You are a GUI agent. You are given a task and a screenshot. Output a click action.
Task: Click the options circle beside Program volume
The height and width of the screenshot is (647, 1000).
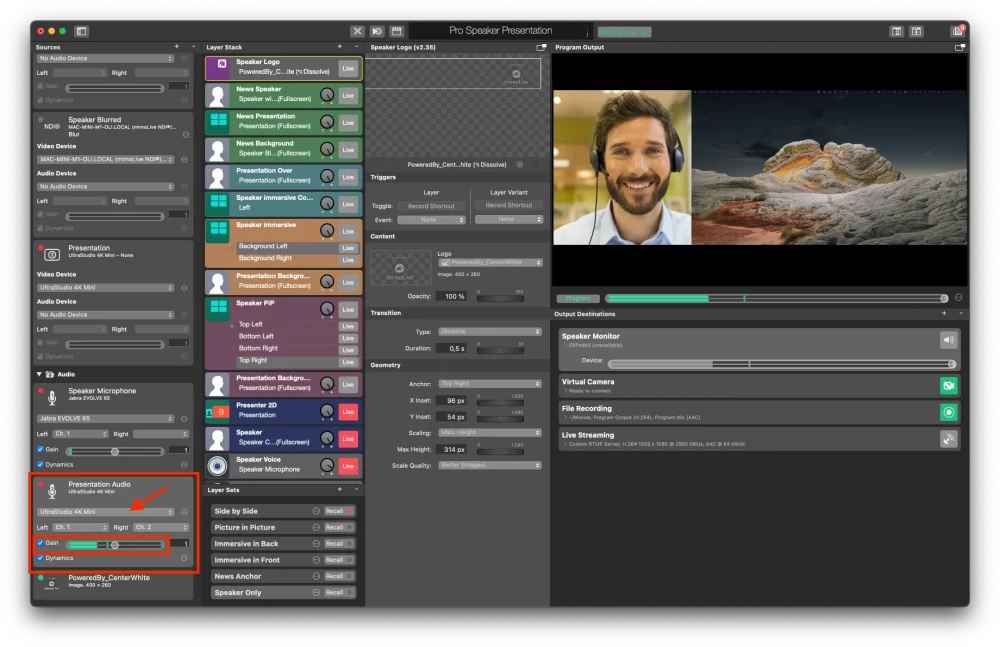click(958, 298)
